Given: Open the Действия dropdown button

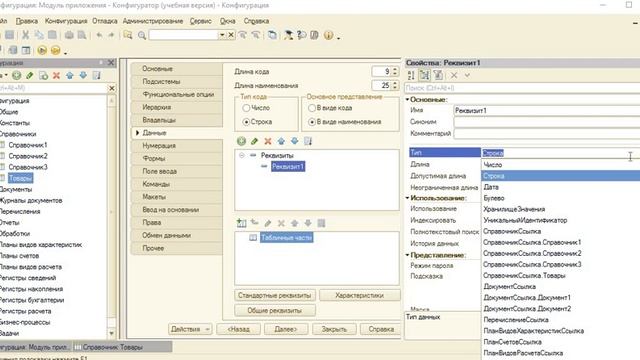Looking at the screenshot, I should [190, 329].
